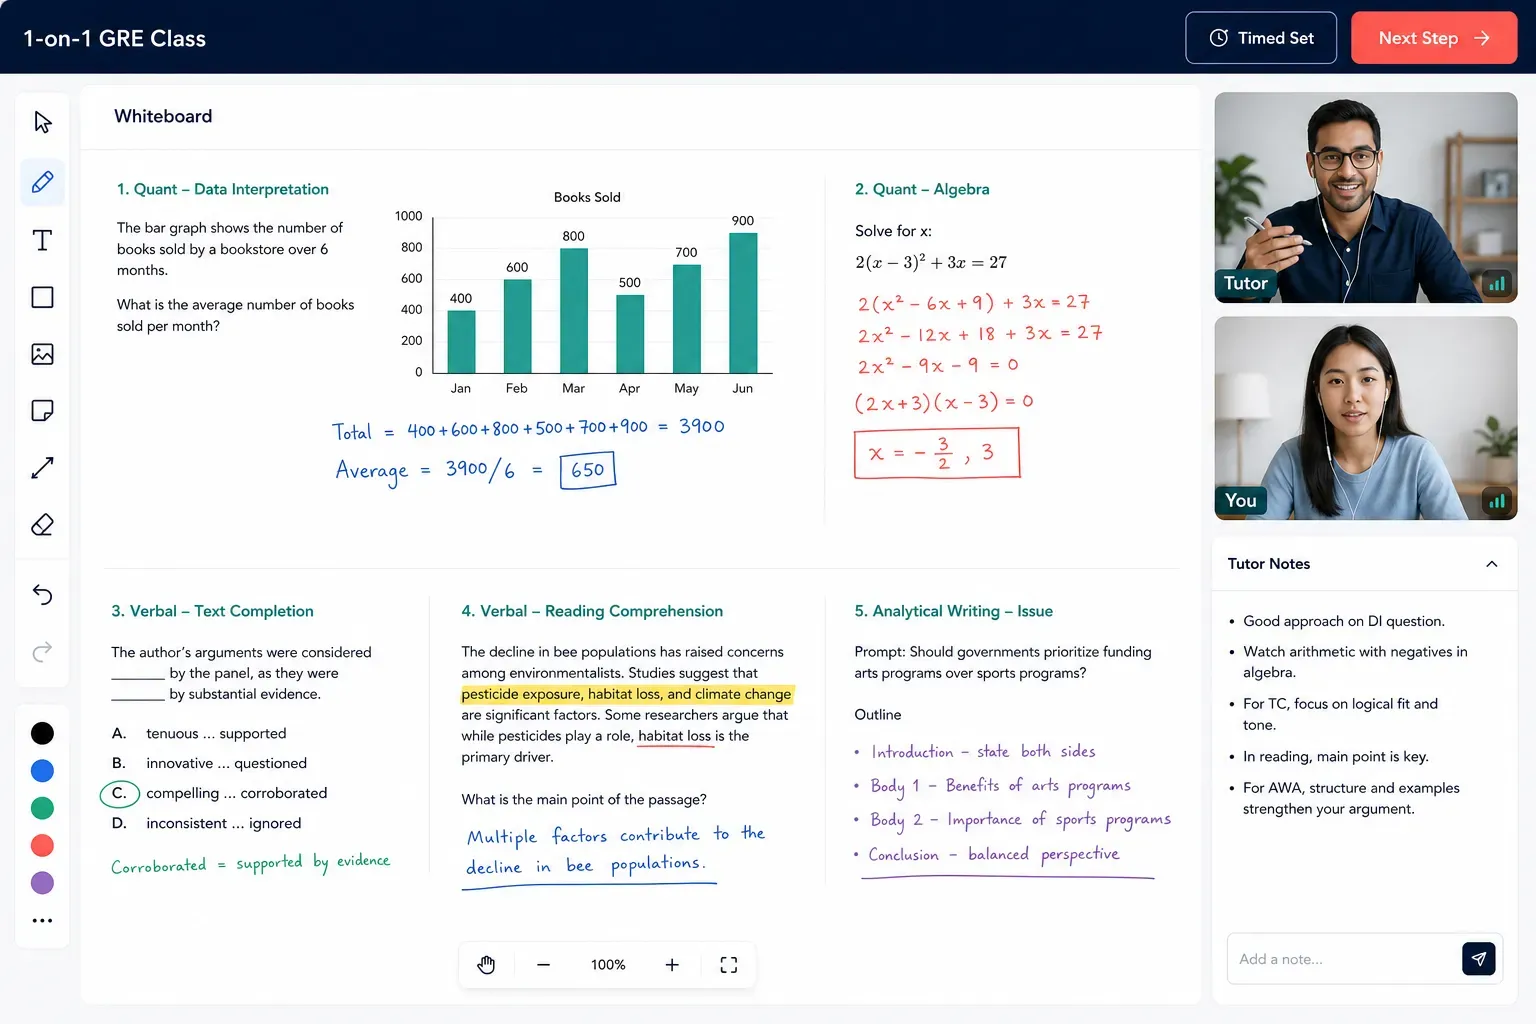Click the 1-on-1 GRE Class title
The image size is (1536, 1024).
pyautogui.click(x=115, y=39)
